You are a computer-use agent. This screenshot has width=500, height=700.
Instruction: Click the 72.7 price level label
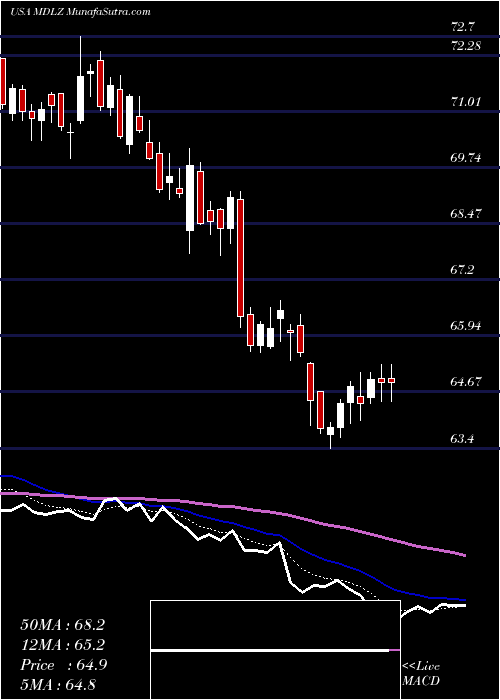point(463,27)
